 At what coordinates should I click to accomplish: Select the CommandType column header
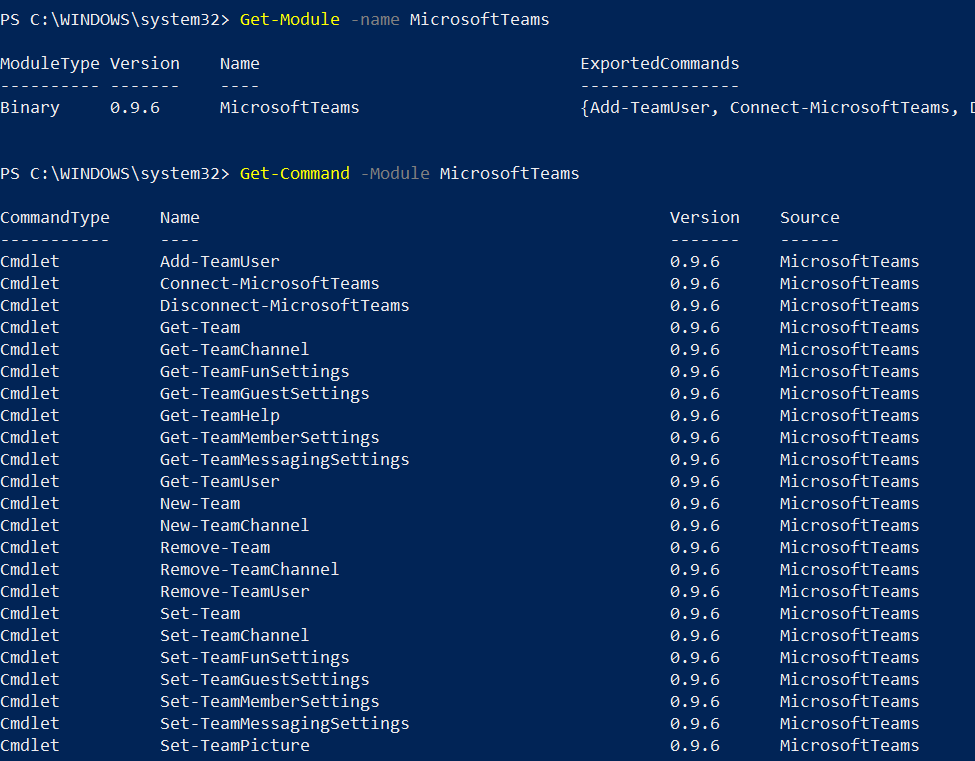point(55,218)
